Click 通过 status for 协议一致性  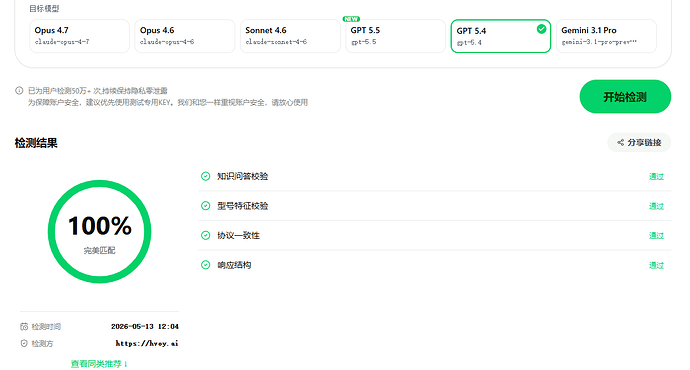point(656,235)
